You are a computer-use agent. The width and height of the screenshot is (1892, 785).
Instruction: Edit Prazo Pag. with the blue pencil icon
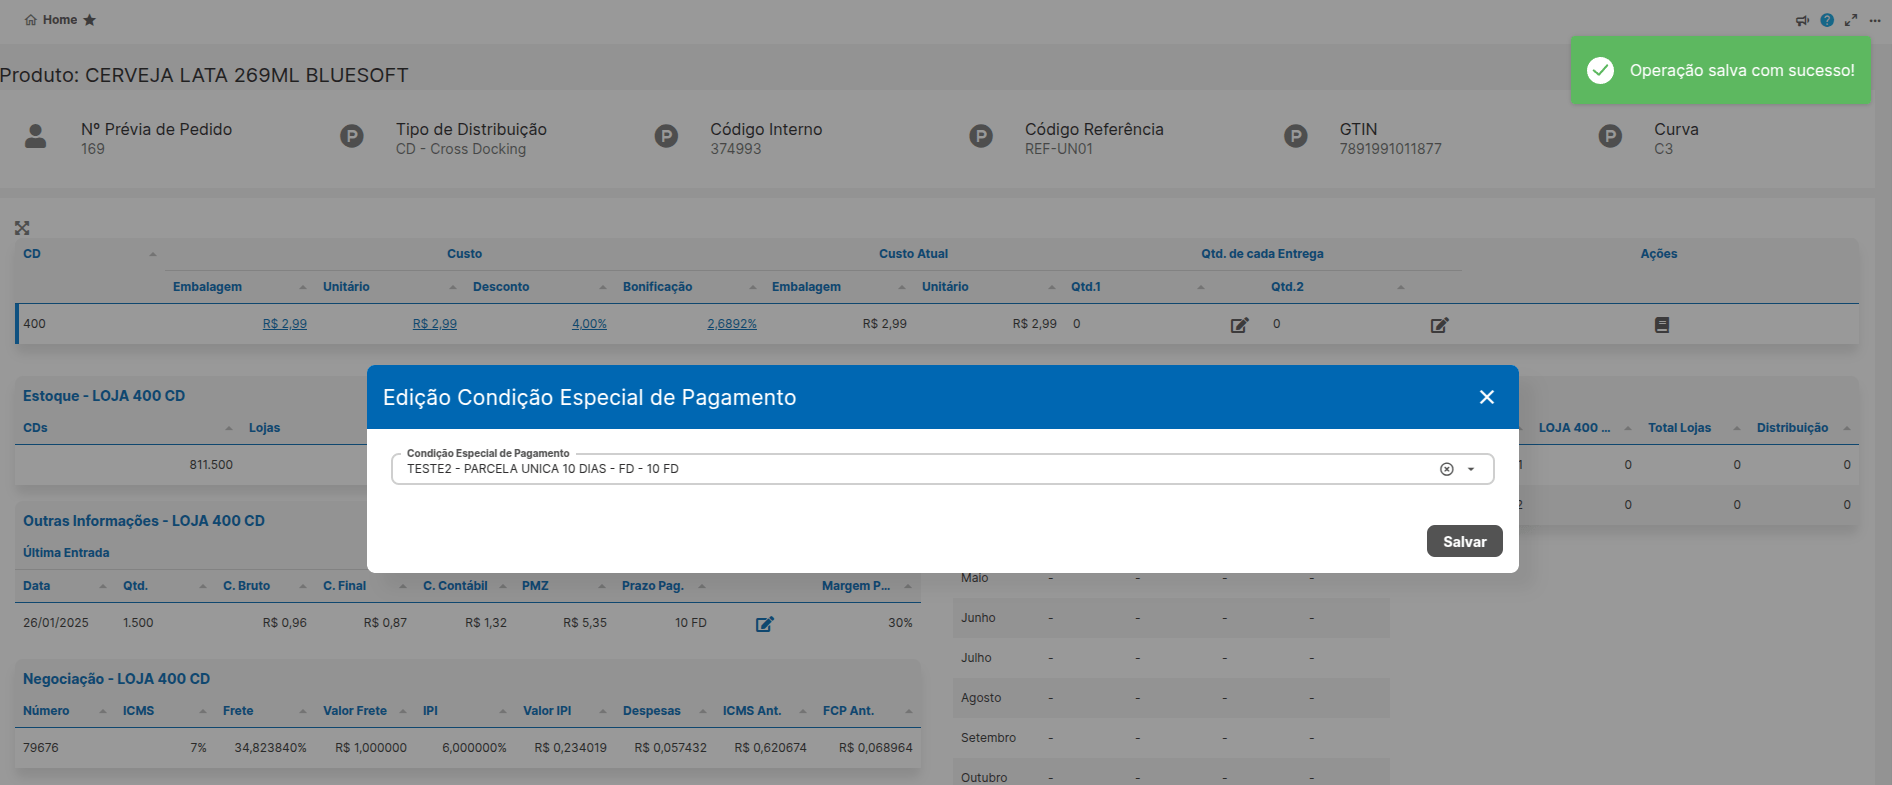(x=764, y=624)
